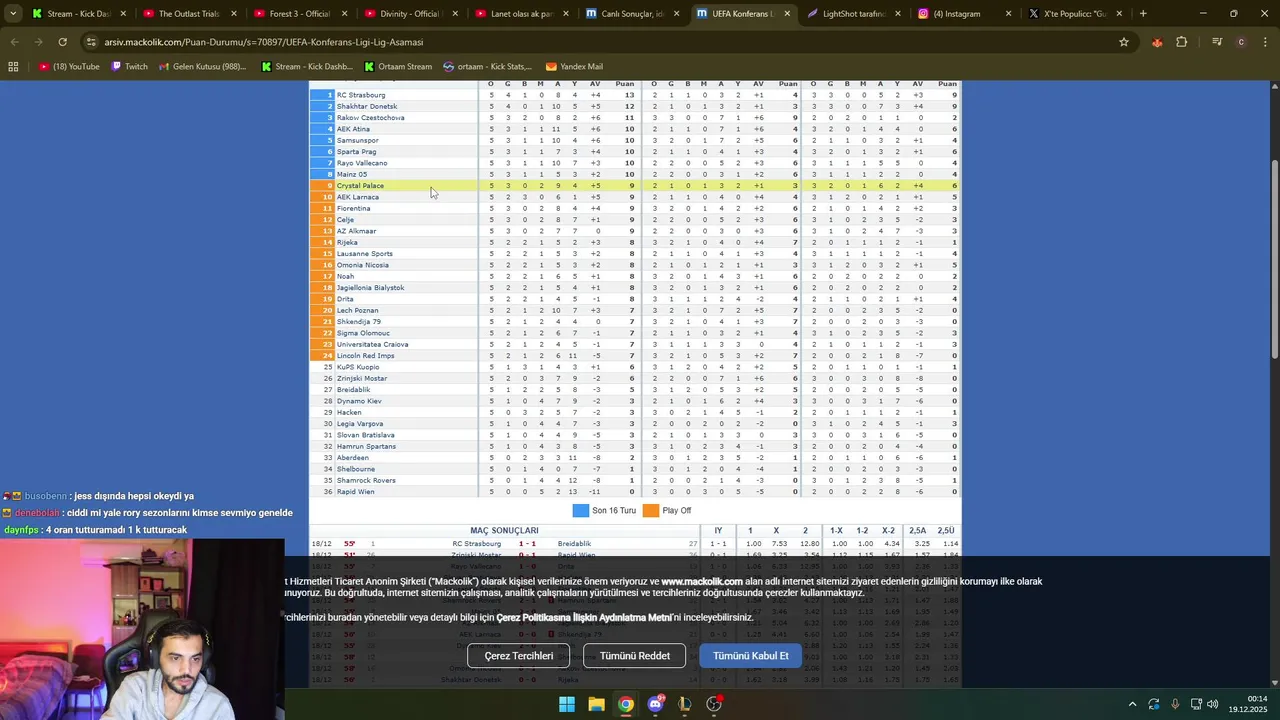Switch to Divinity - Official tab
Viewport: 1280px width, 720px height.
coord(411,14)
